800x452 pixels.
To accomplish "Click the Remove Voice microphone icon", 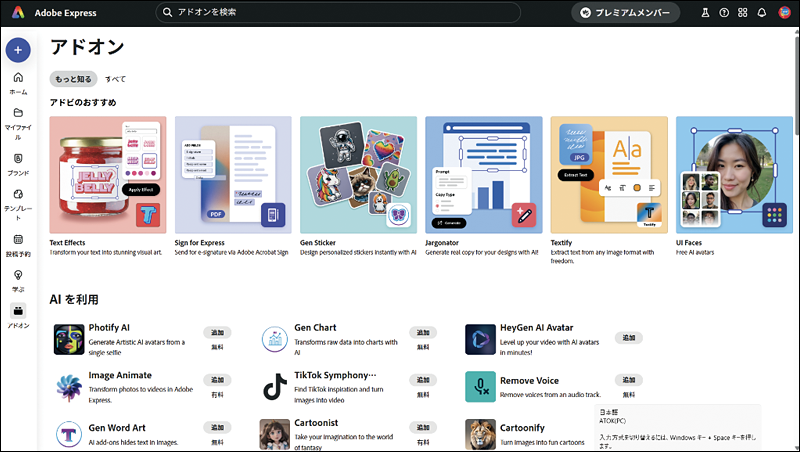I will click(480, 387).
